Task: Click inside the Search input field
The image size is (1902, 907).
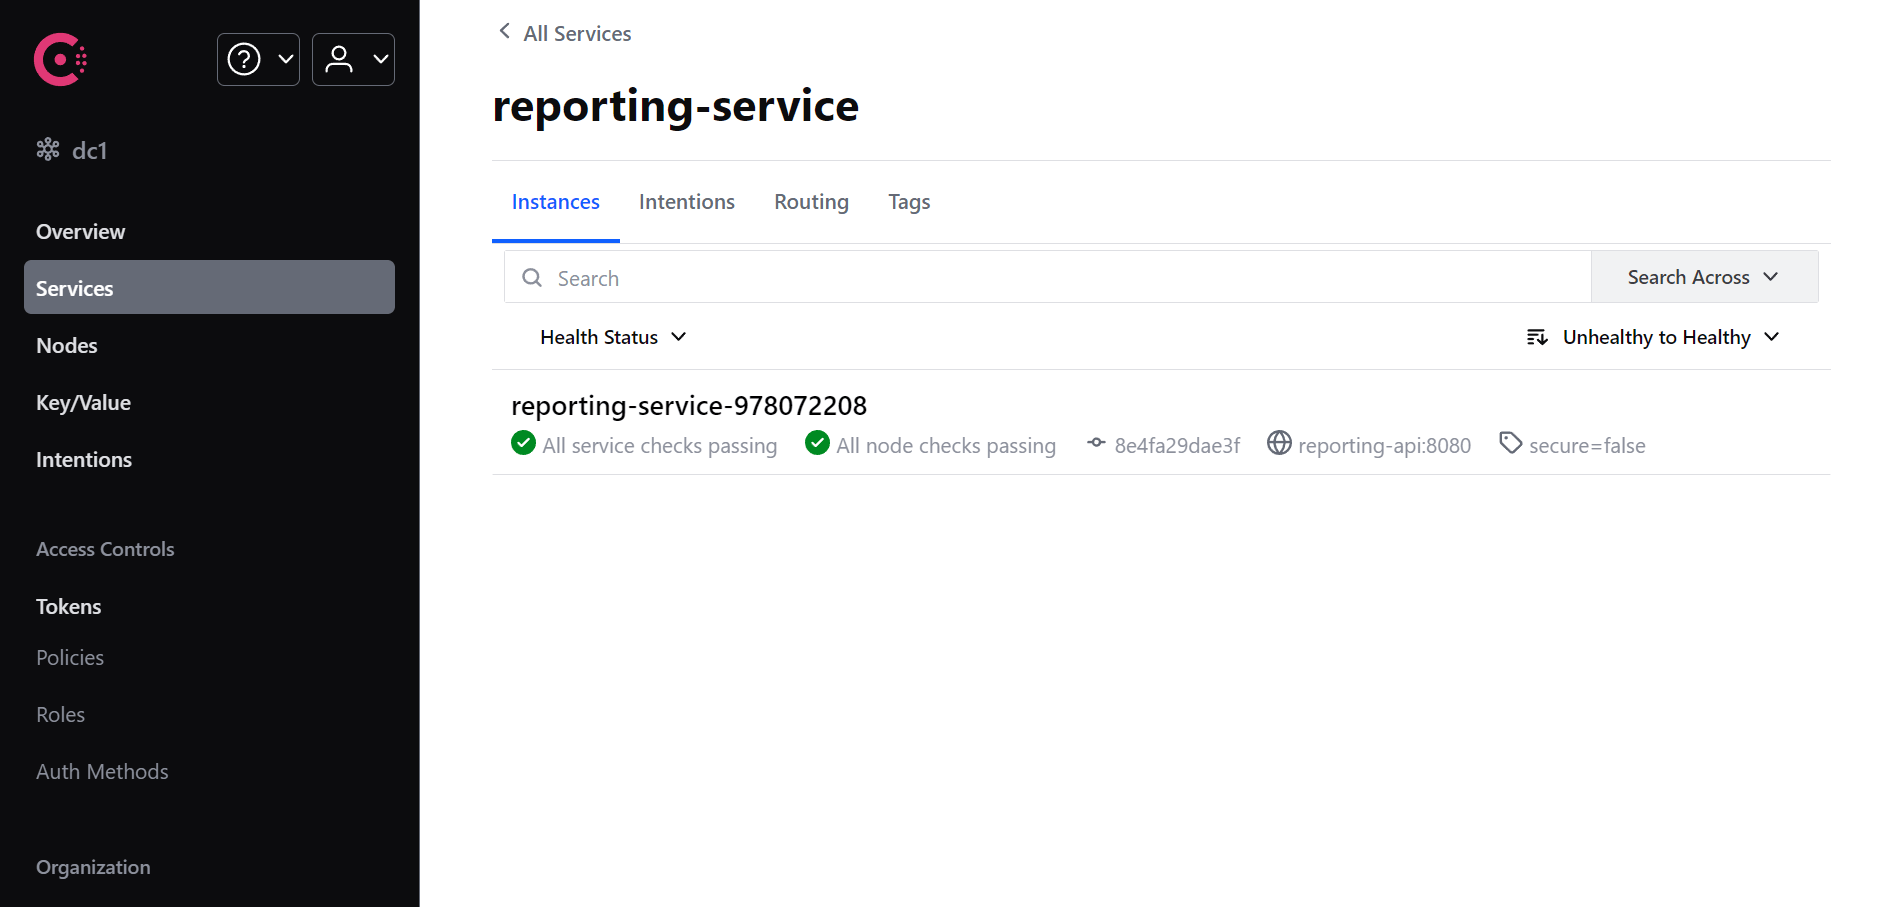Action: tap(900, 277)
